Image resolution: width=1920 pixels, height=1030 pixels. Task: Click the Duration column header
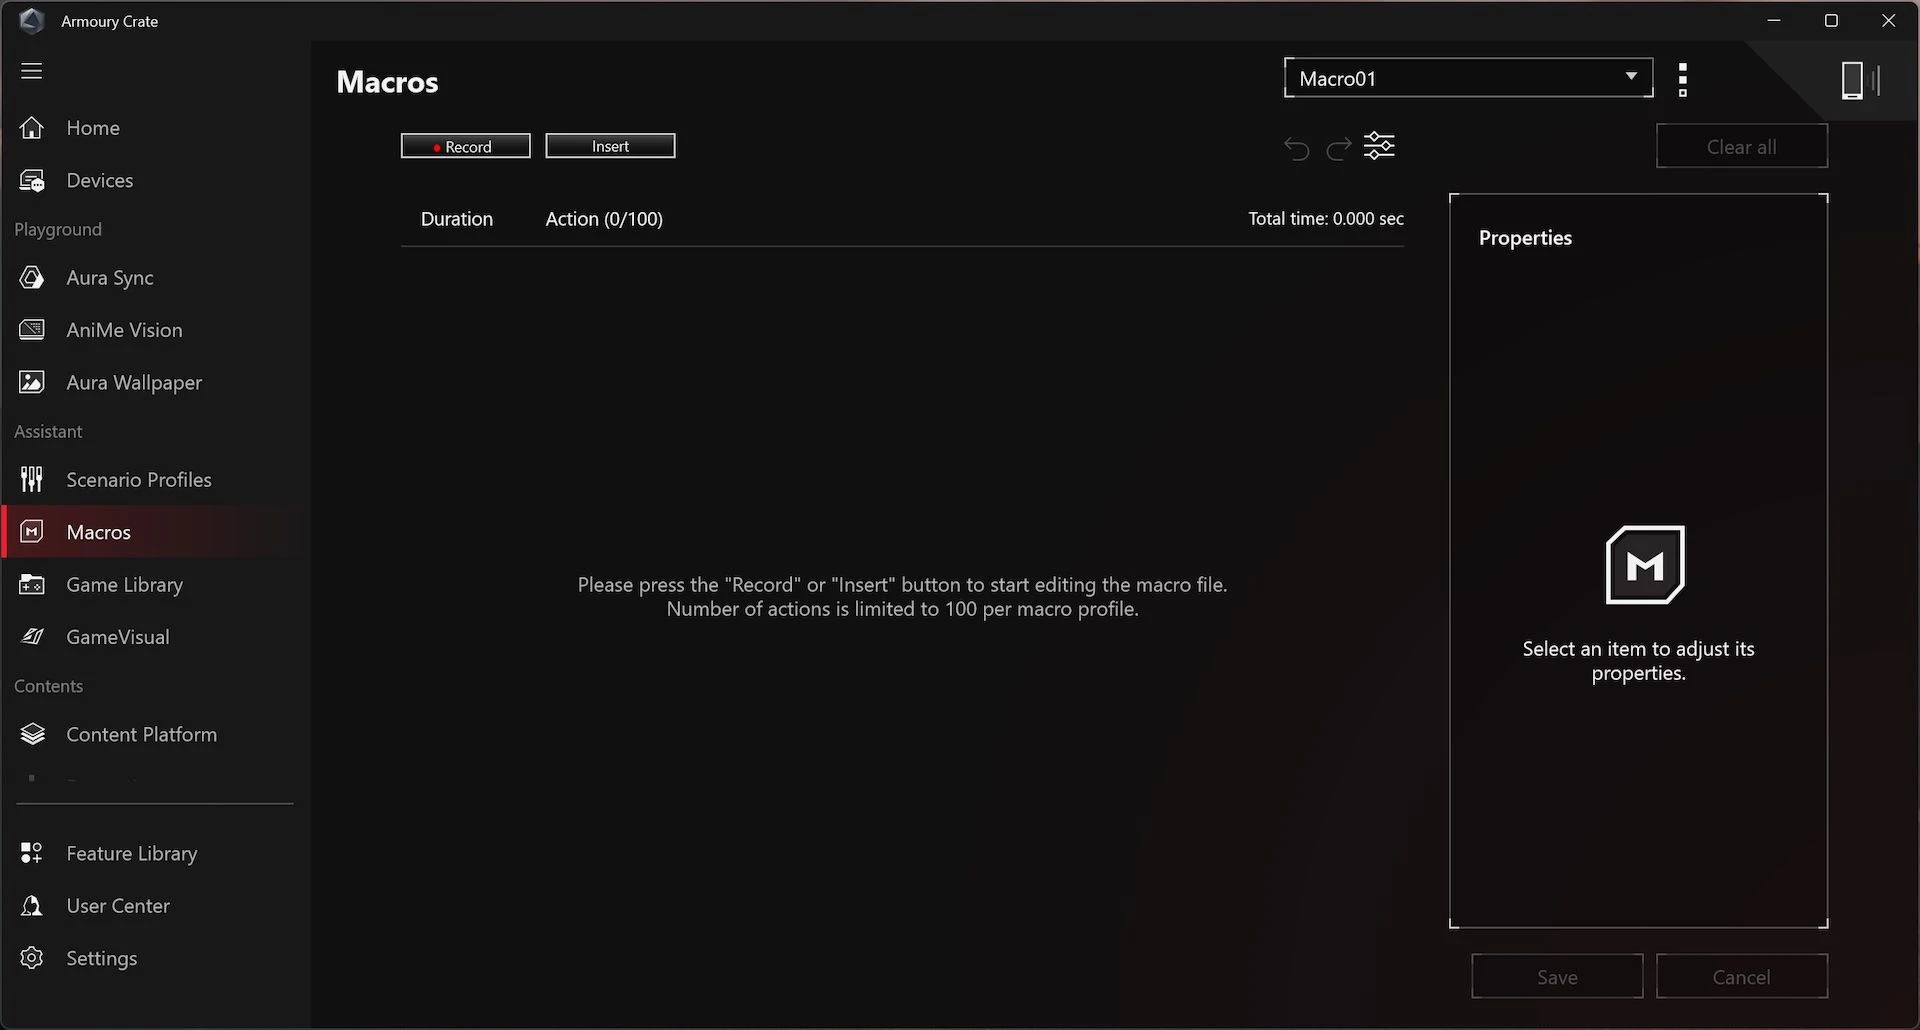coord(457,219)
